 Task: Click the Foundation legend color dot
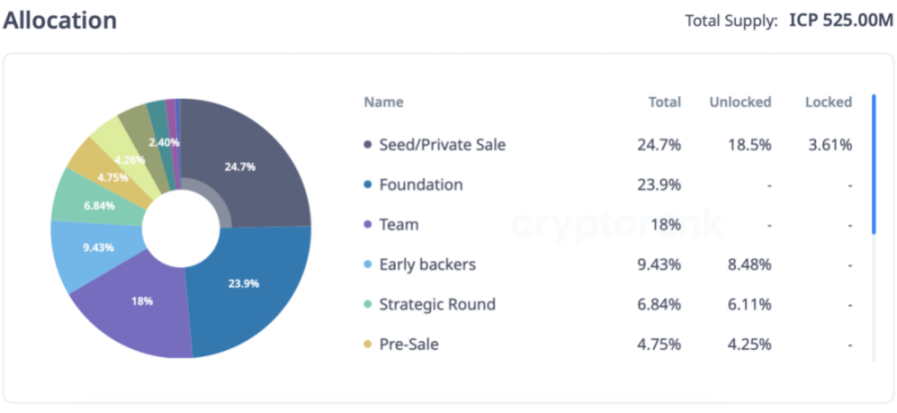coord(368,185)
